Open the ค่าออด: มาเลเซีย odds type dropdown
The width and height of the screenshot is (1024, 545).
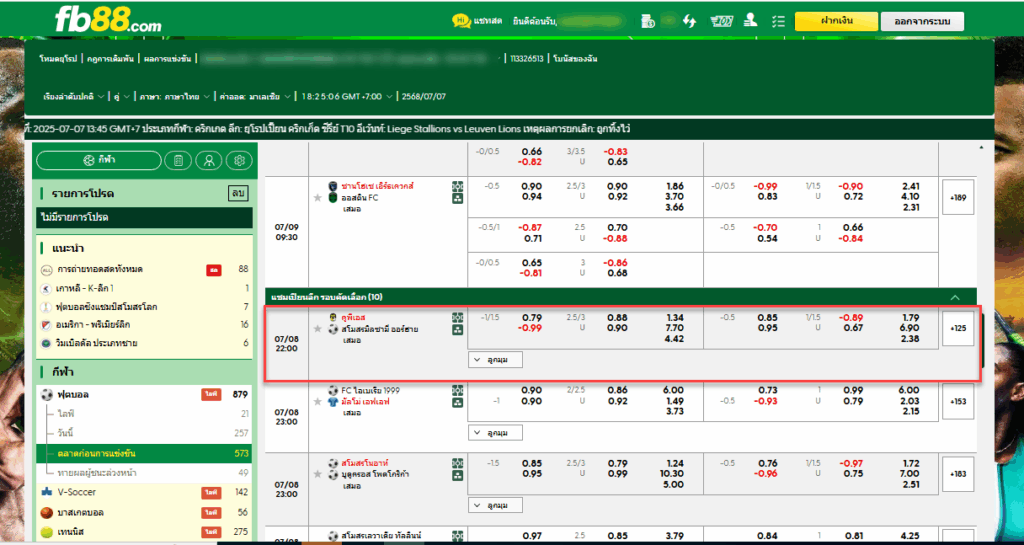(255, 97)
